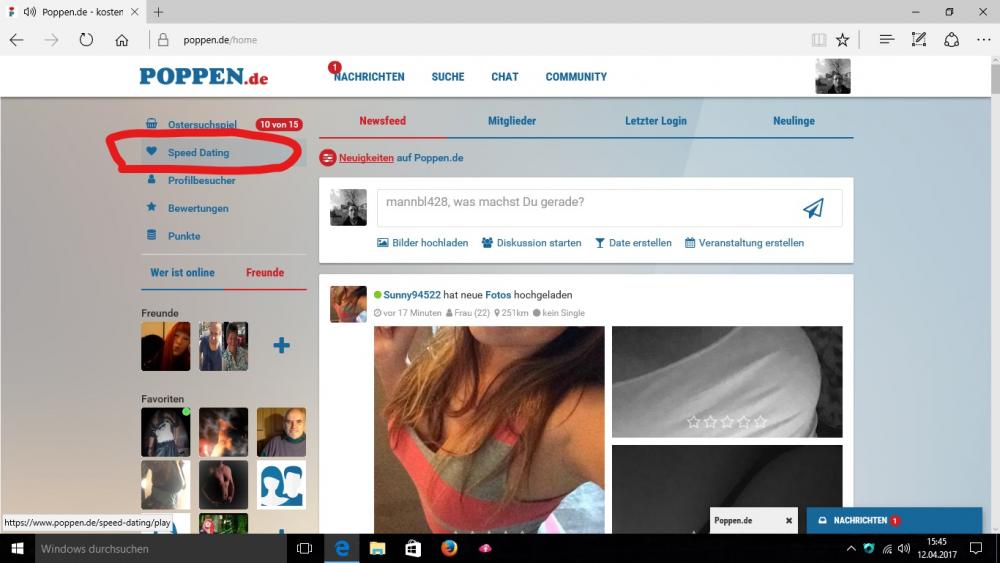The width and height of the screenshot is (1000, 563).
Task: Open Firefox from the Windows taskbar
Action: click(449, 548)
